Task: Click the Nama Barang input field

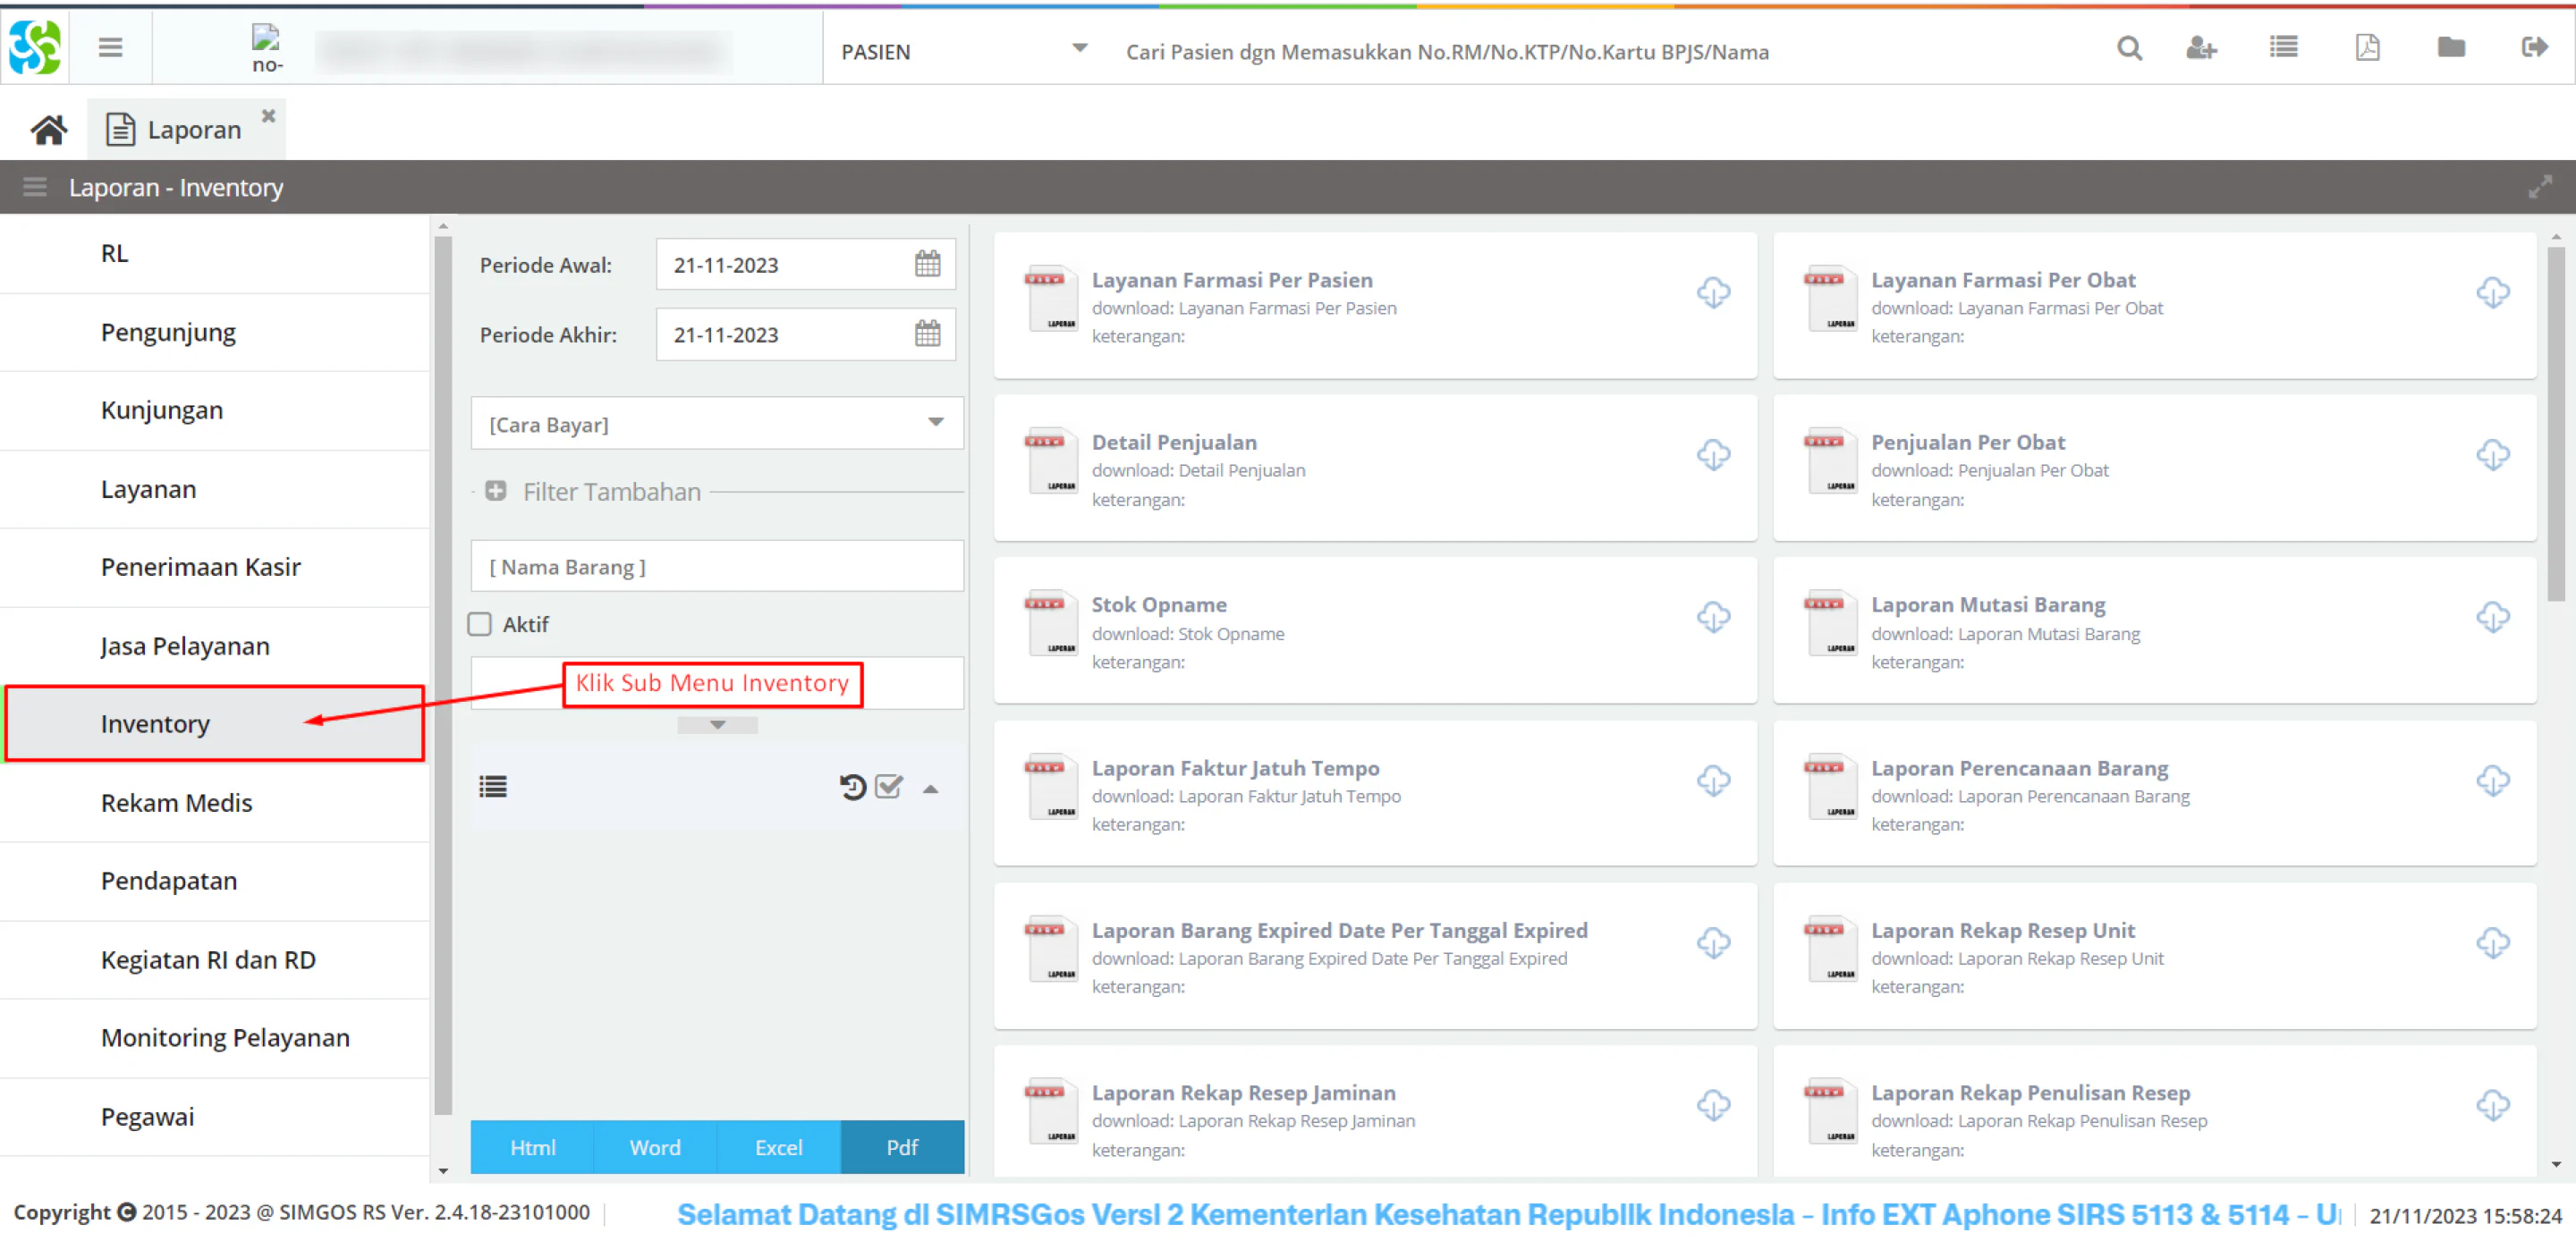Action: [717, 567]
